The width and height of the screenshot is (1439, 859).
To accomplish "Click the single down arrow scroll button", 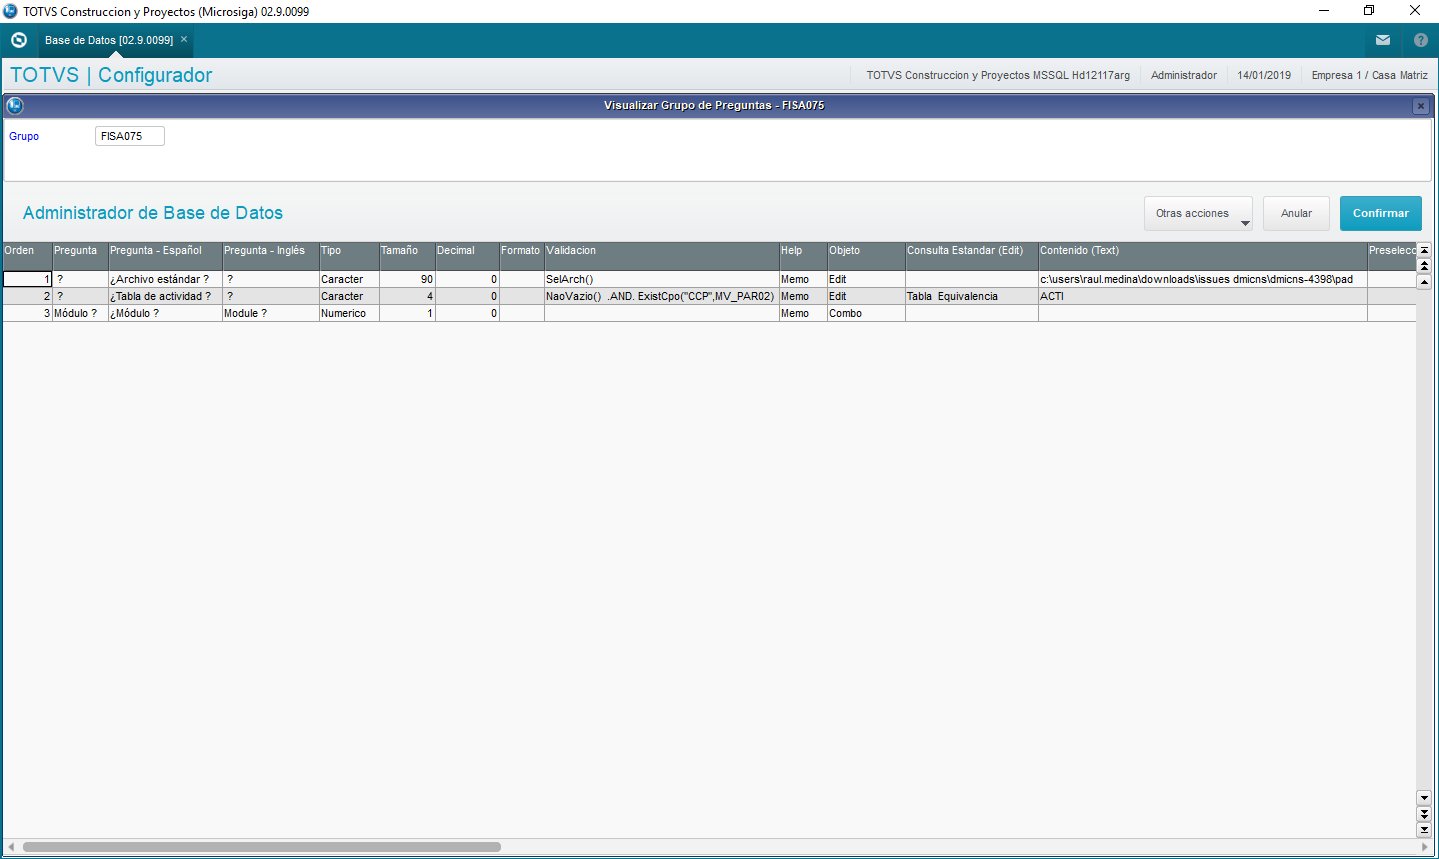I will click(x=1424, y=798).
